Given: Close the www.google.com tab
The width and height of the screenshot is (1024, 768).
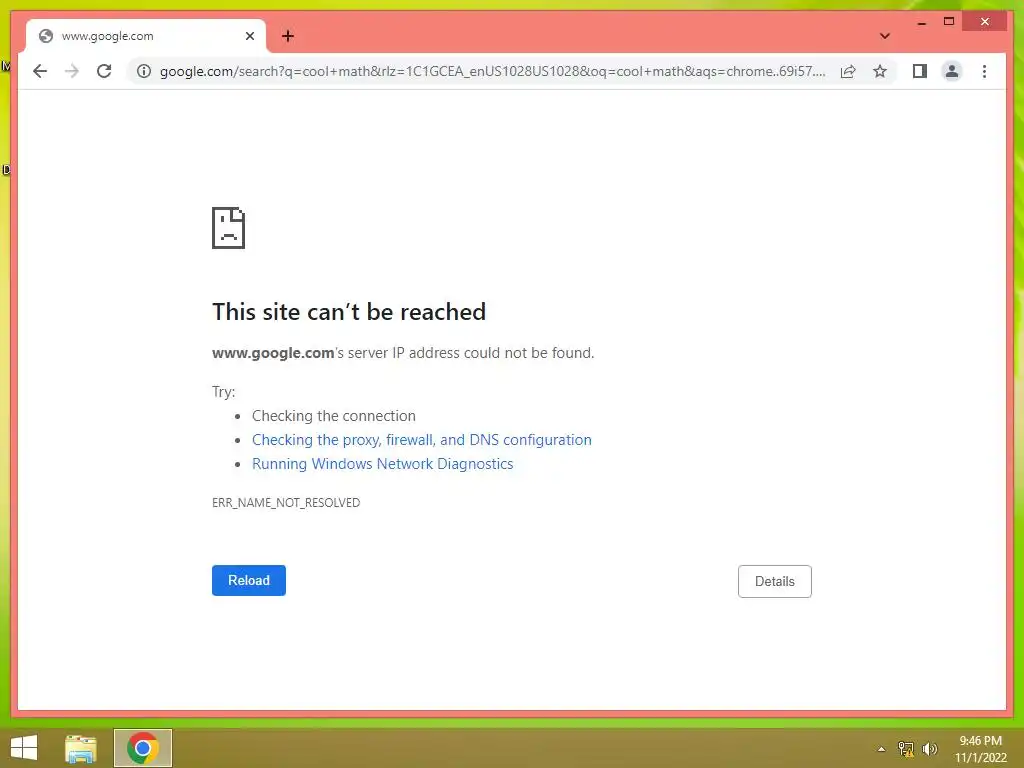Looking at the screenshot, I should (249, 36).
